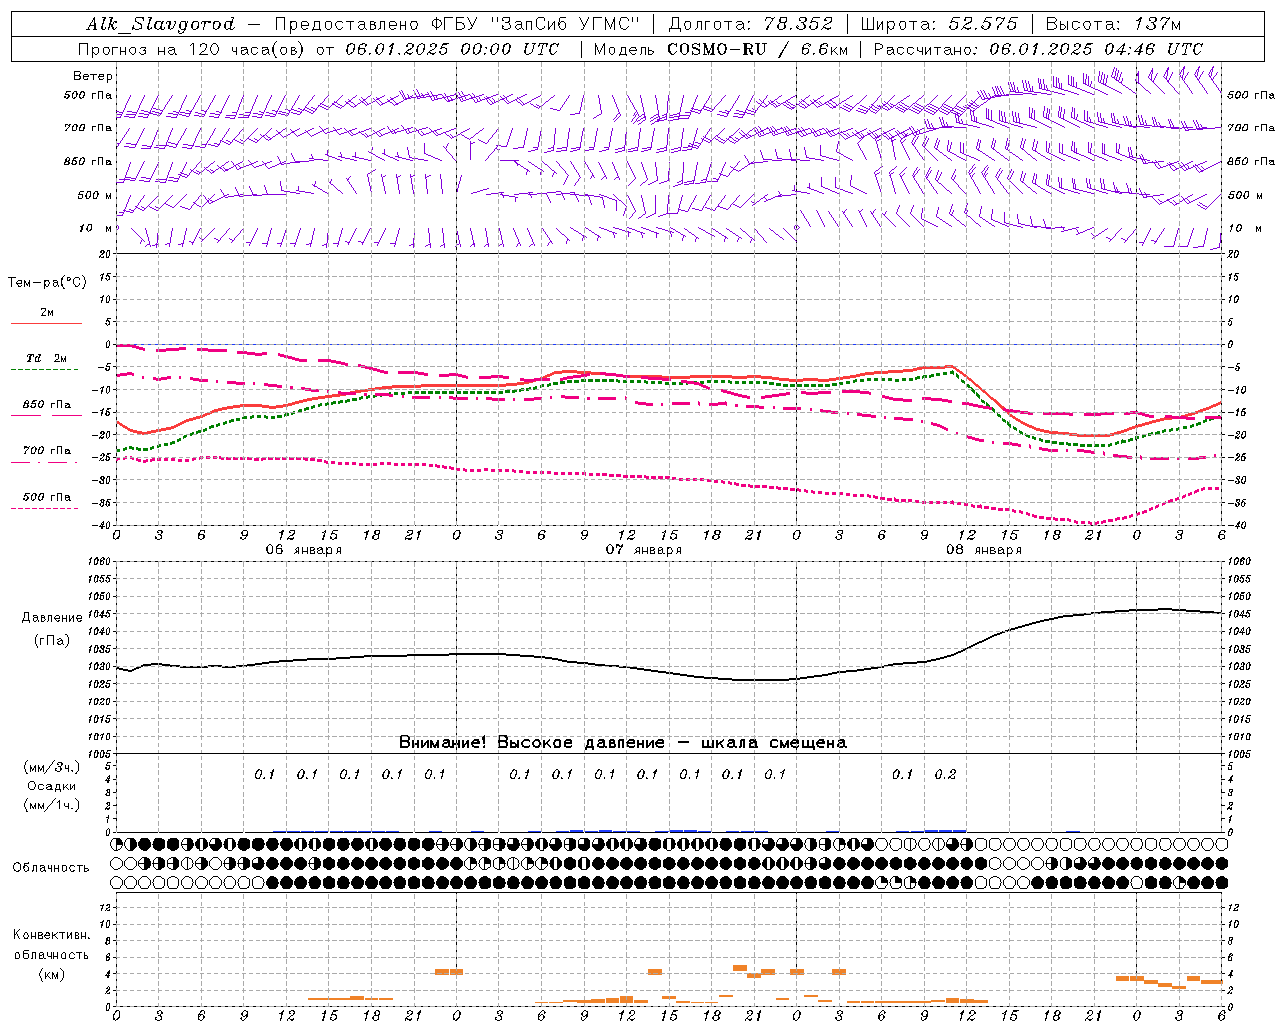Click the "Модель COSMO-RU / 6.6км" text
1280x1024 pixels.
coord(720,49)
